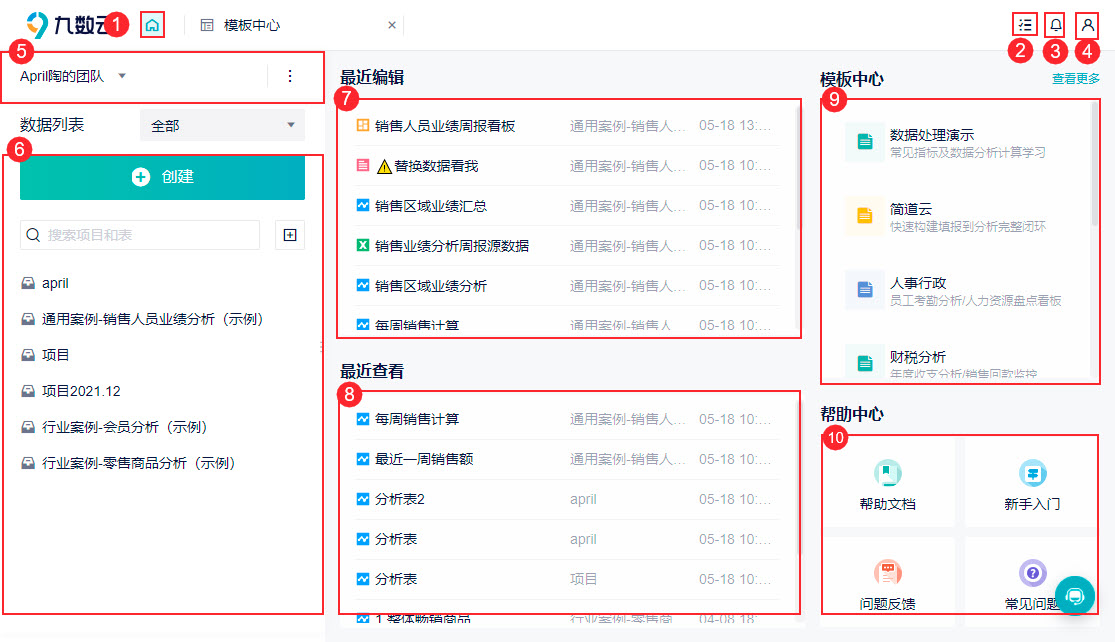Image resolution: width=1115 pixels, height=642 pixels.
Task: Open the floating chat support bubble
Action: [x=1074, y=595]
